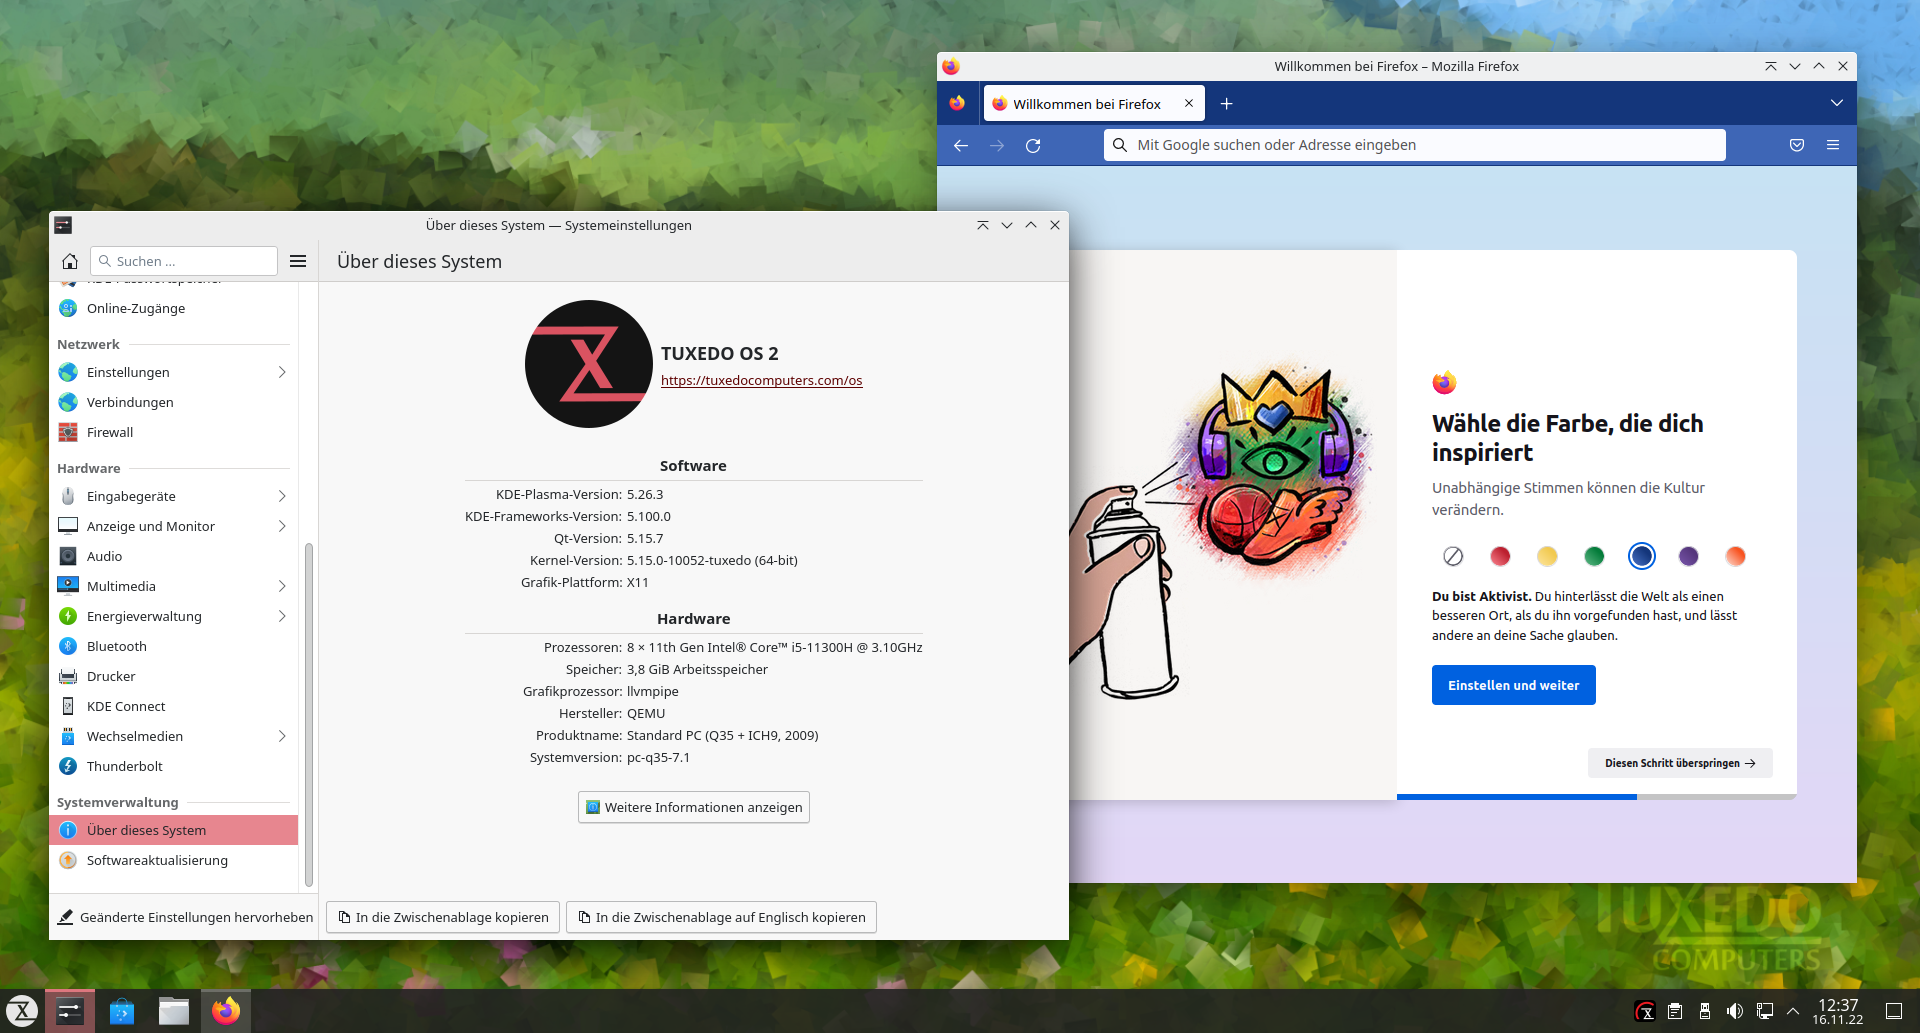
Task: Open Firewall settings
Action: click(x=174, y=432)
